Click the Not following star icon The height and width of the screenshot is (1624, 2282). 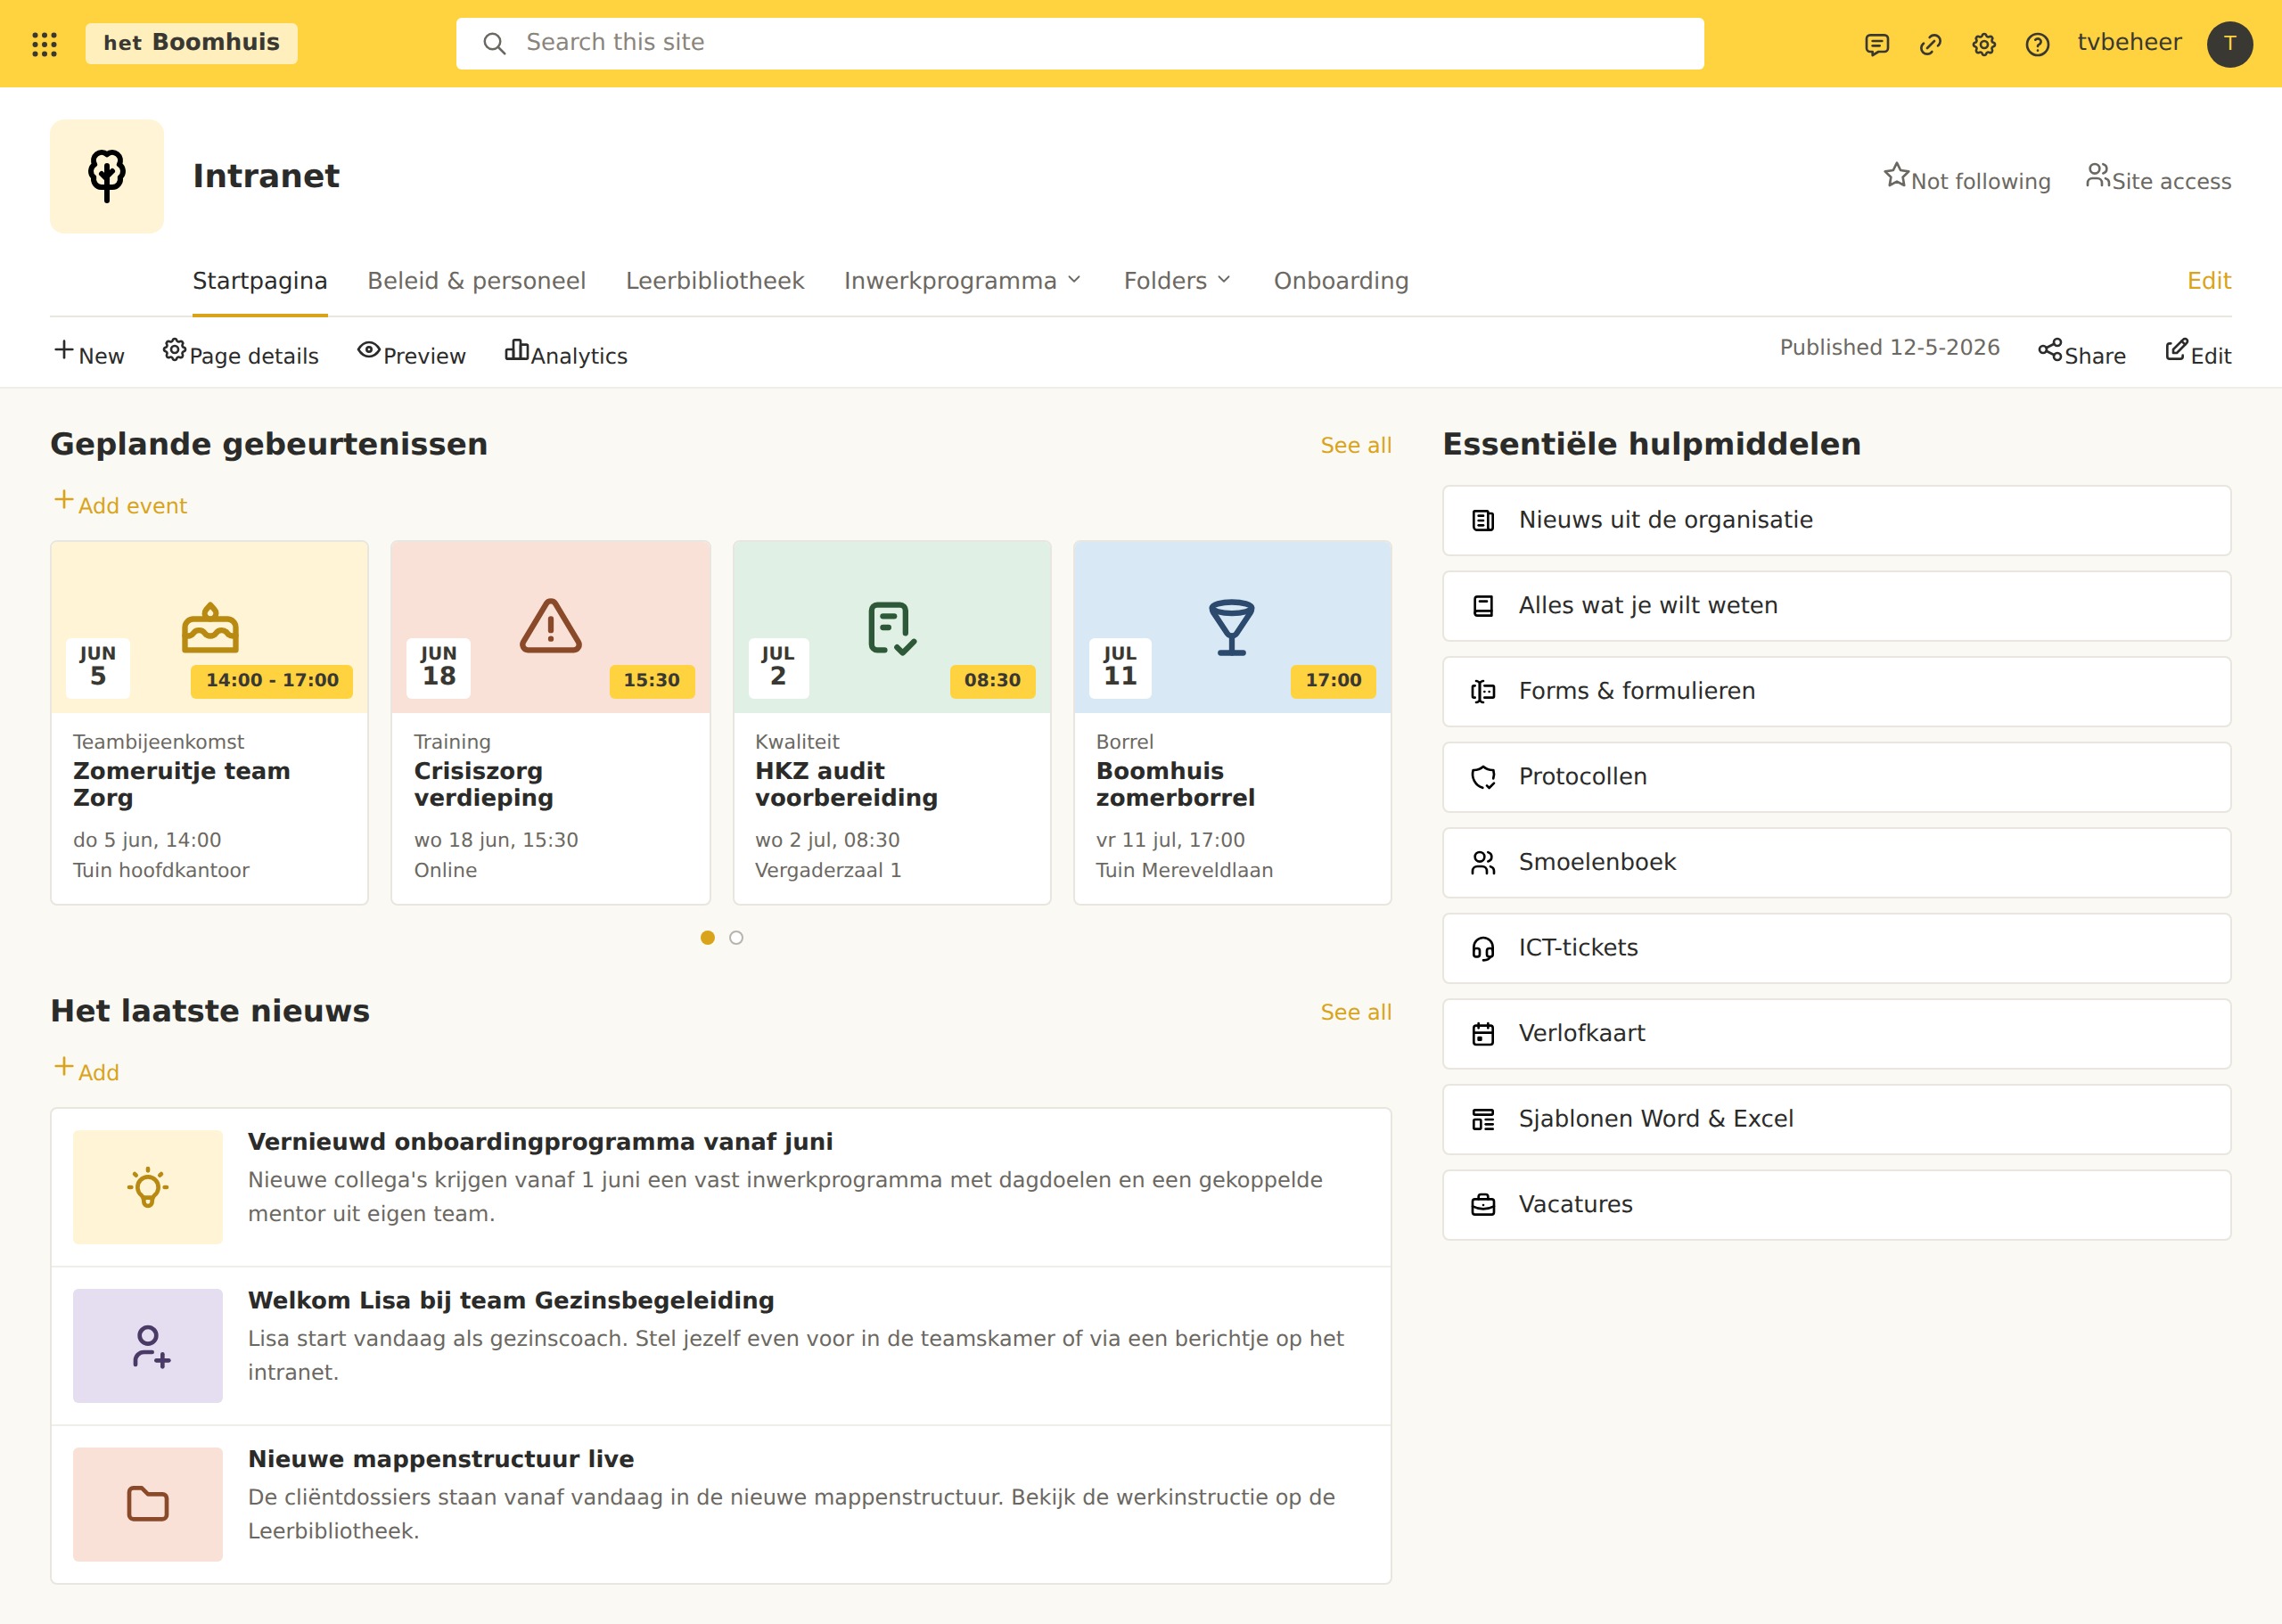1896,175
